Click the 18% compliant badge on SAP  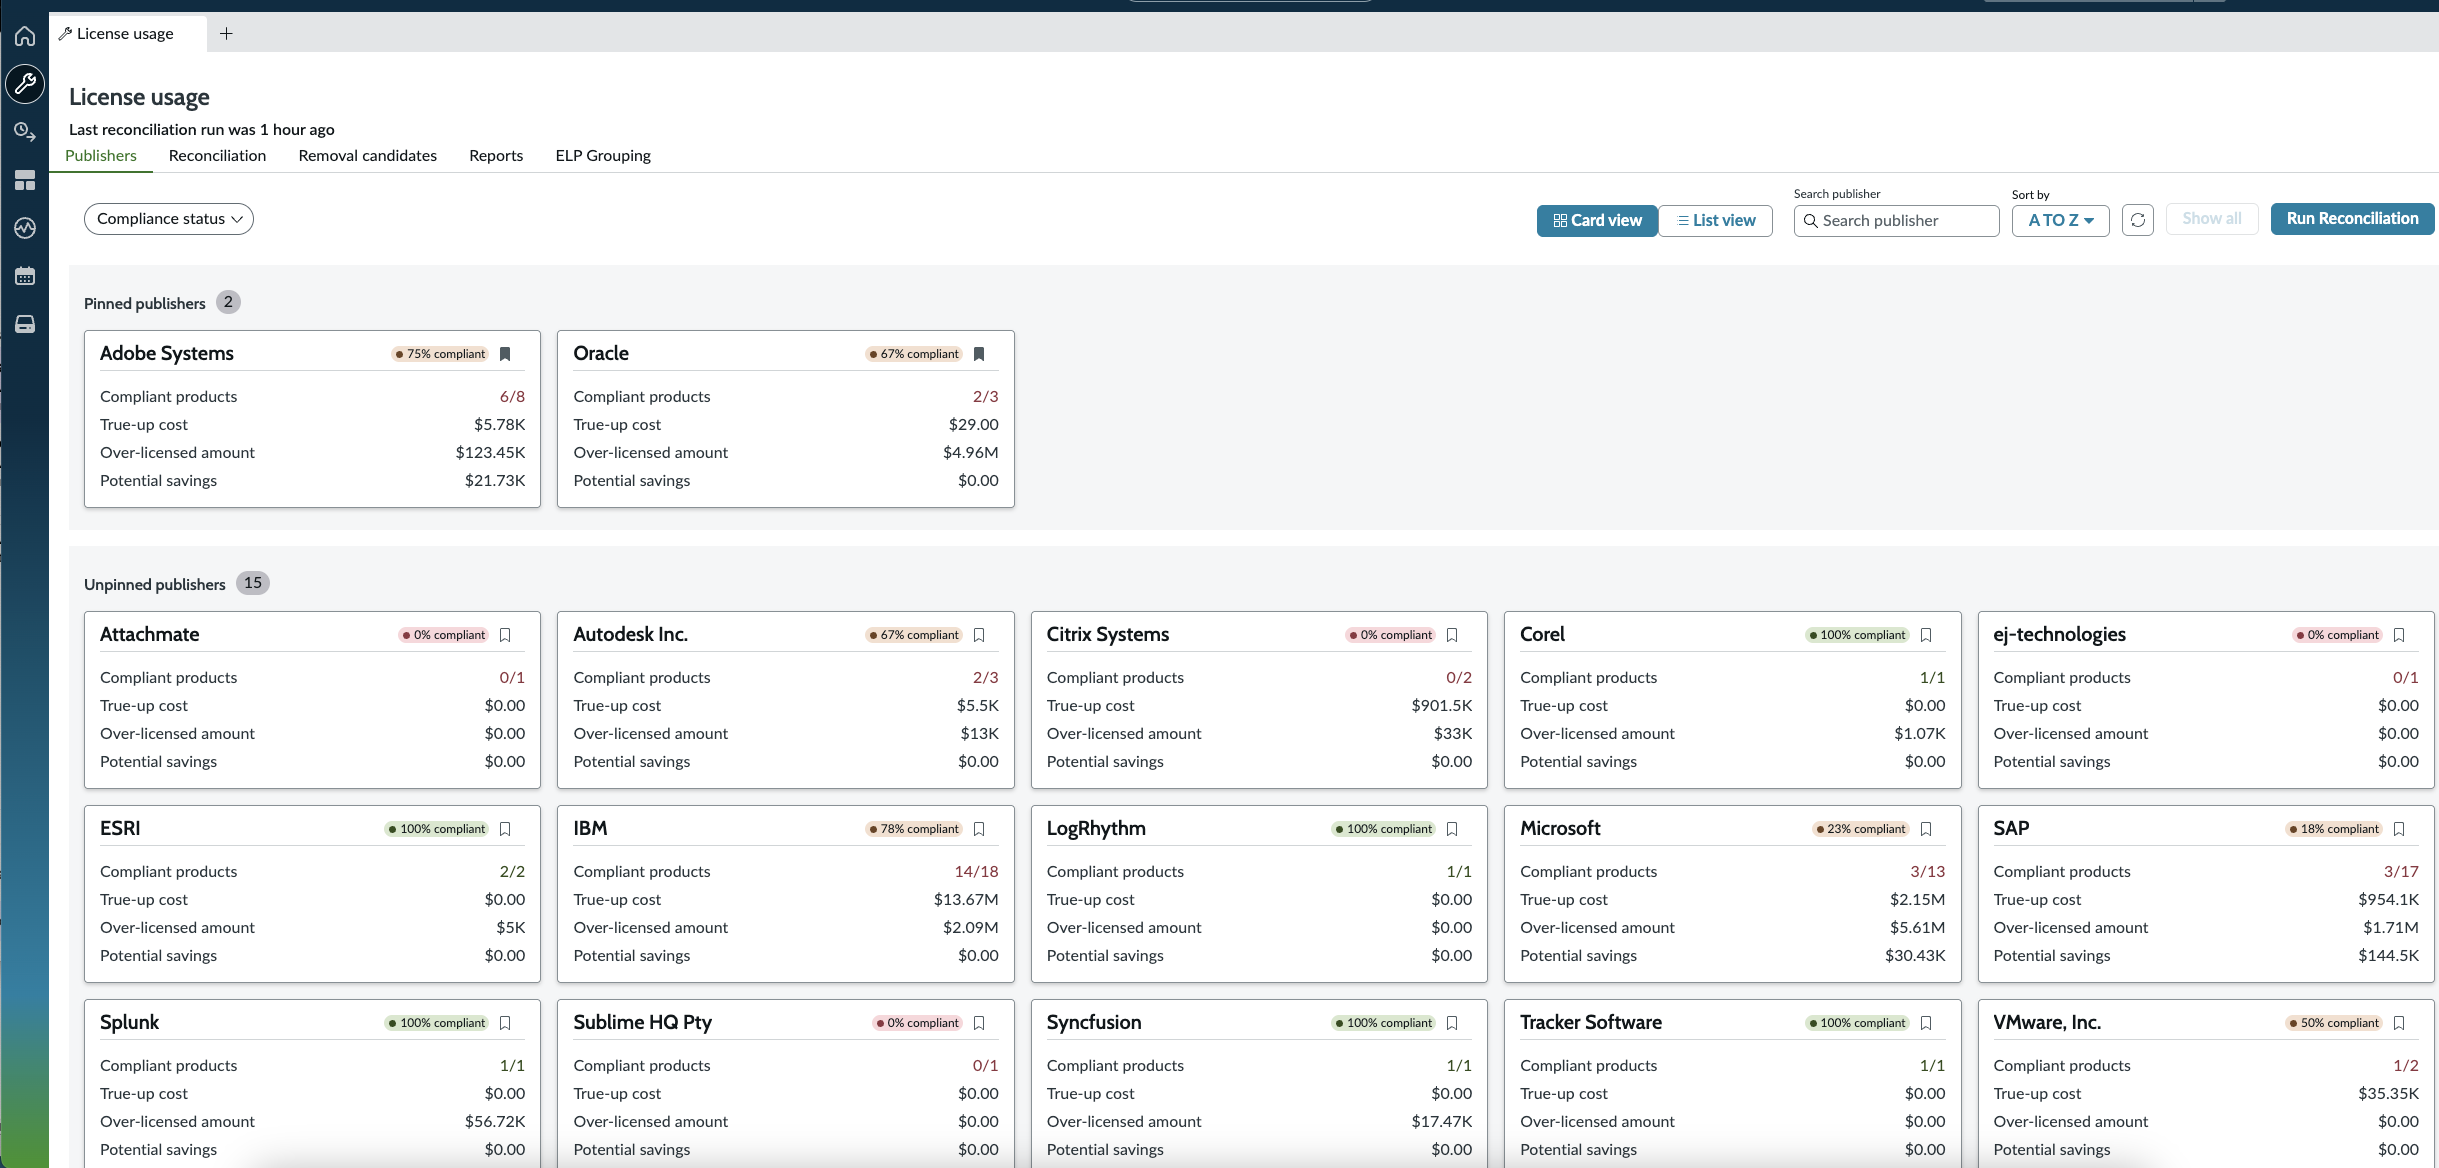pyautogui.click(x=2334, y=829)
